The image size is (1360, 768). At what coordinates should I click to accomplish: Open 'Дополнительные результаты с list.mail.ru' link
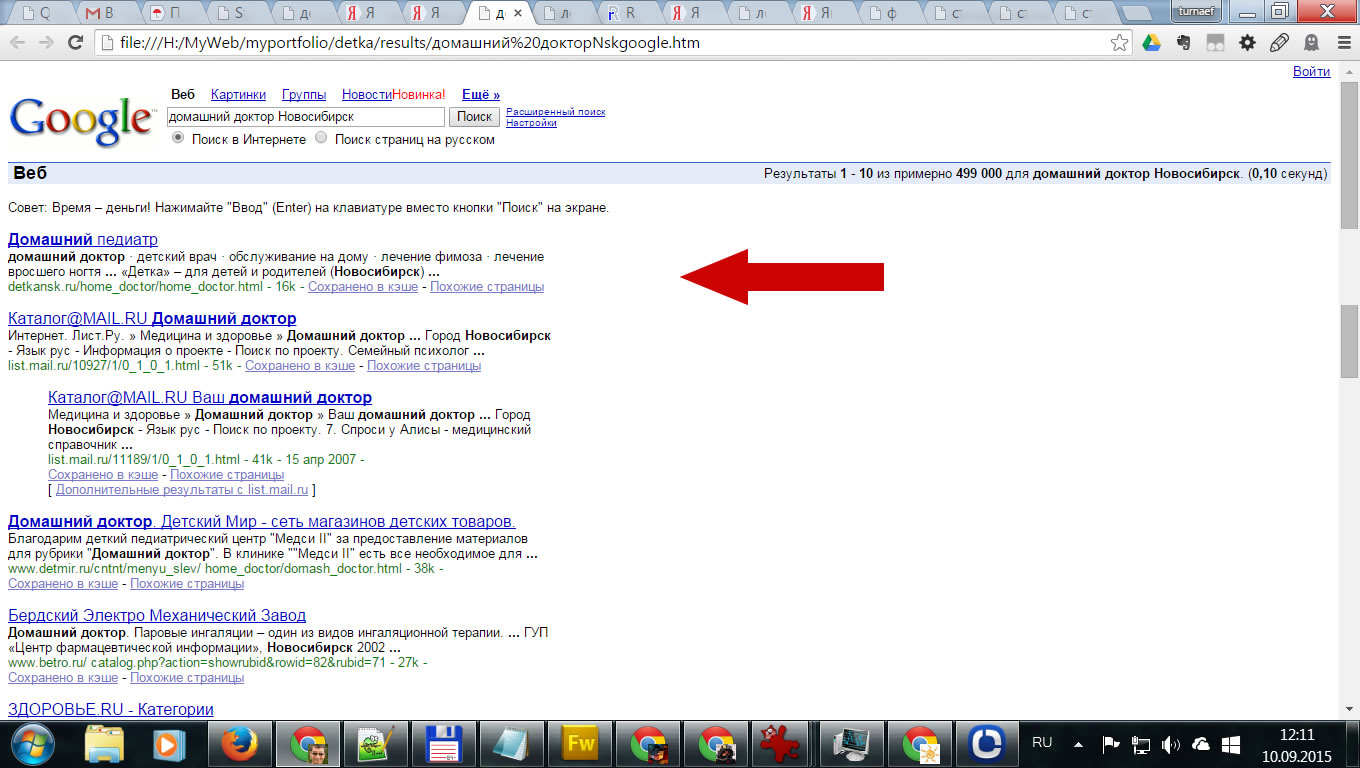coord(182,490)
